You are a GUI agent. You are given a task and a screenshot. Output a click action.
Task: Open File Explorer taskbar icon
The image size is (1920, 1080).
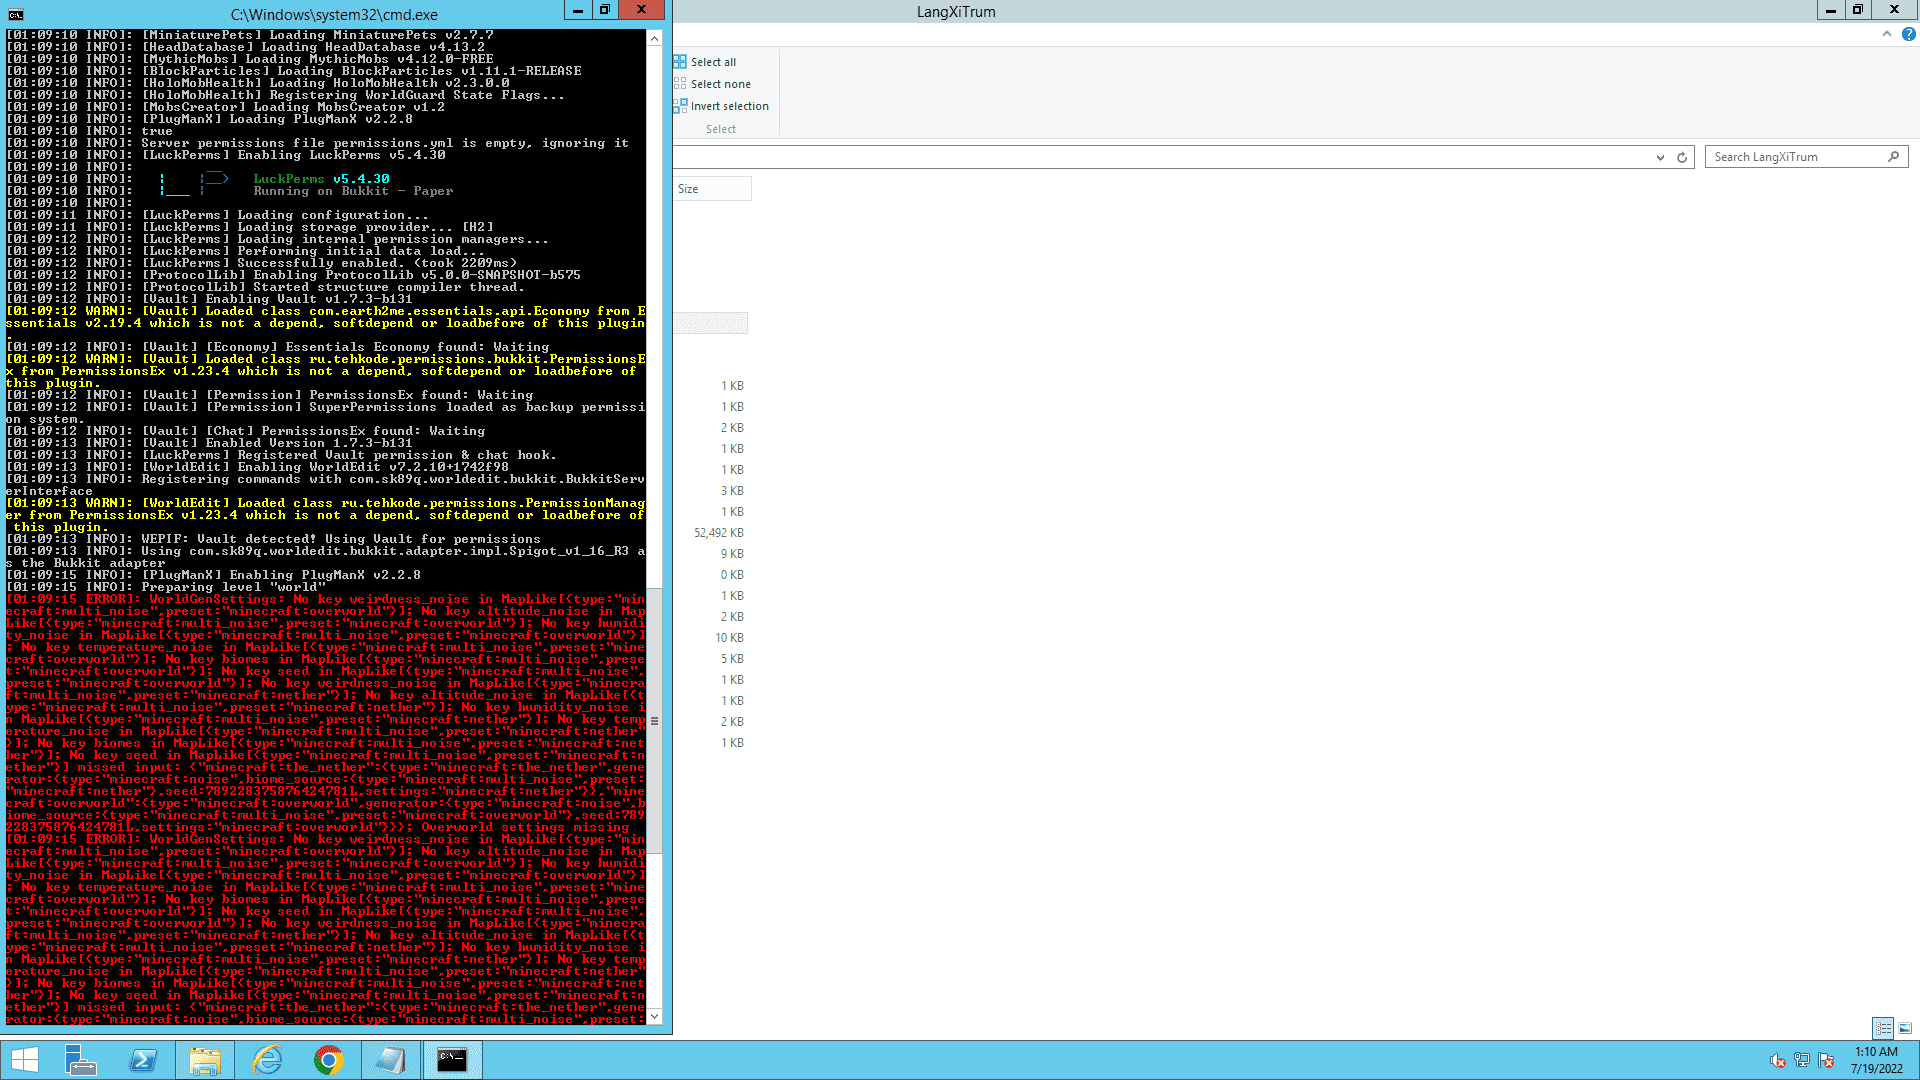tap(205, 1060)
